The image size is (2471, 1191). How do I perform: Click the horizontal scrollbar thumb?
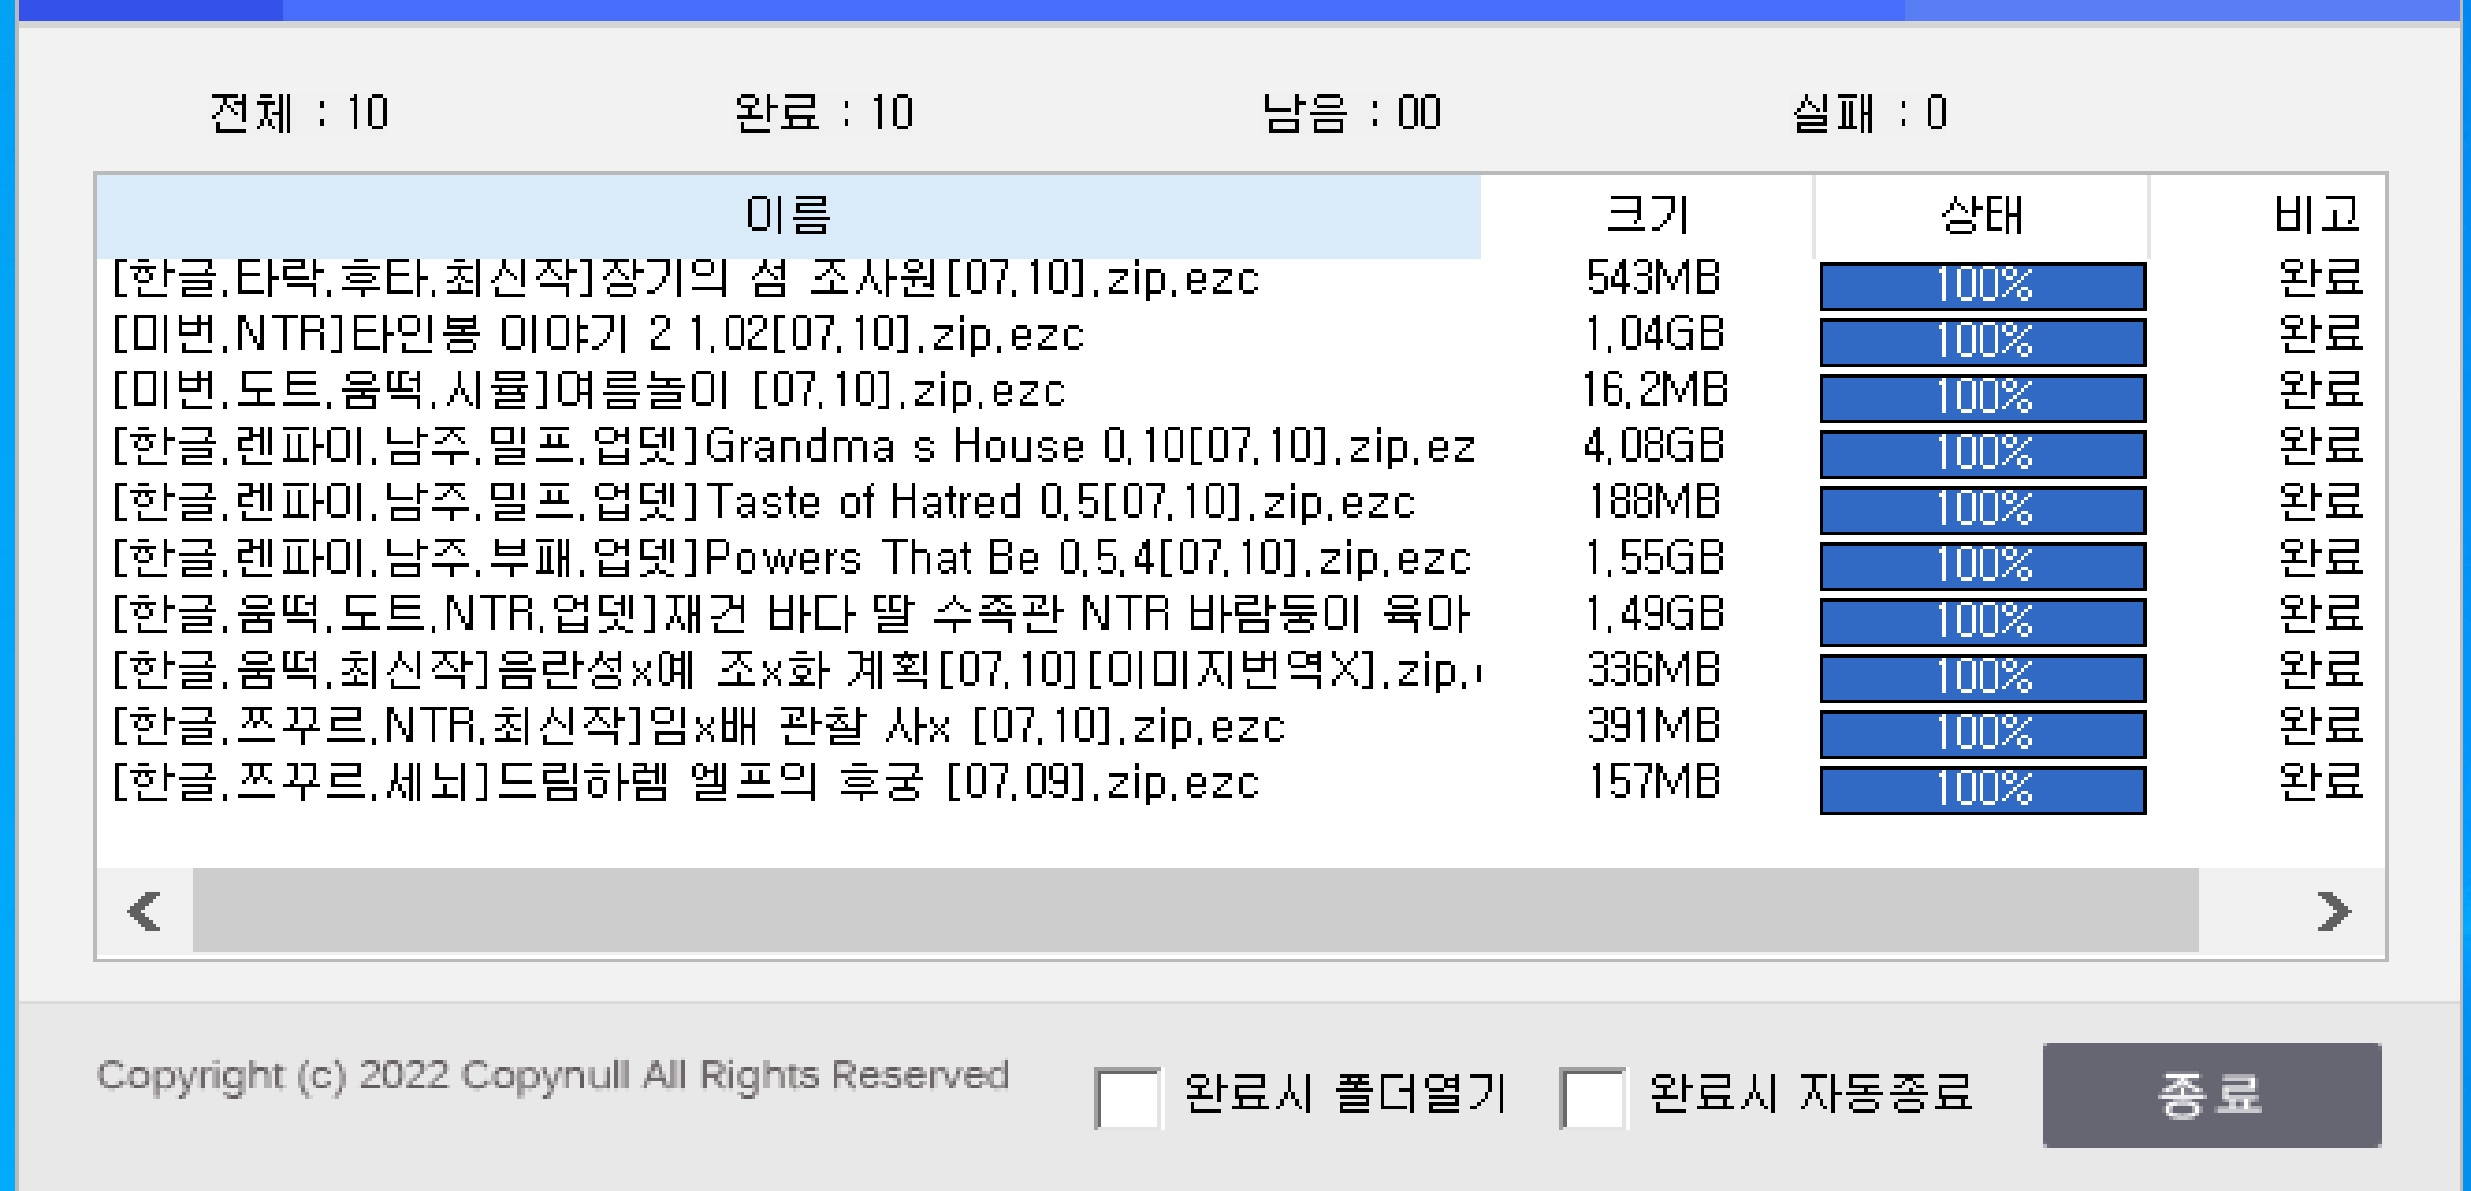(x=1195, y=911)
